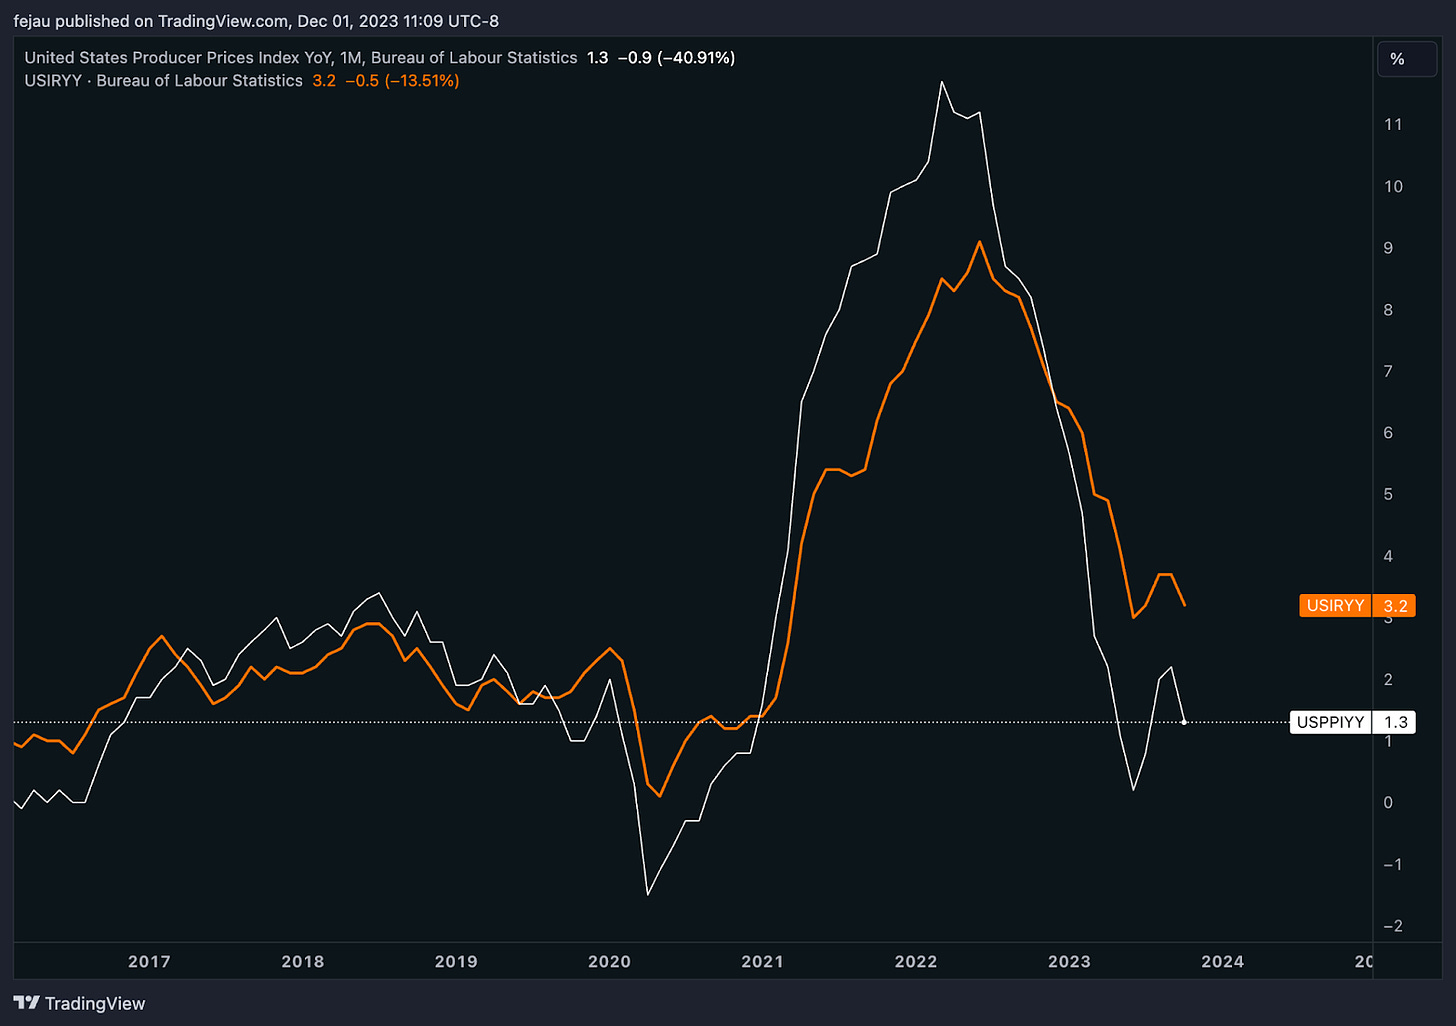1456x1026 pixels.
Task: Click the 6 label on the price axis
Action: click(1388, 433)
